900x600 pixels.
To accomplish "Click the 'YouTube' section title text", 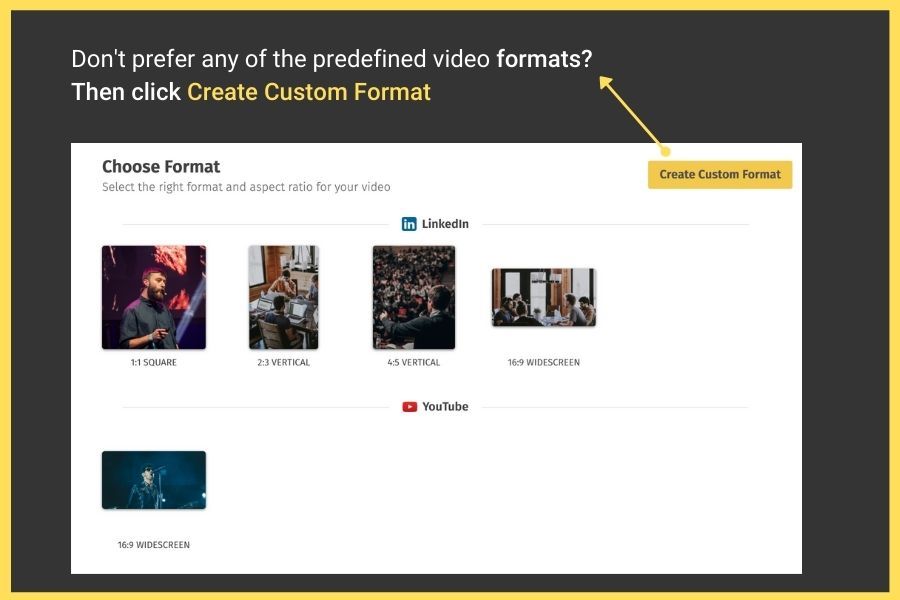I will point(445,407).
